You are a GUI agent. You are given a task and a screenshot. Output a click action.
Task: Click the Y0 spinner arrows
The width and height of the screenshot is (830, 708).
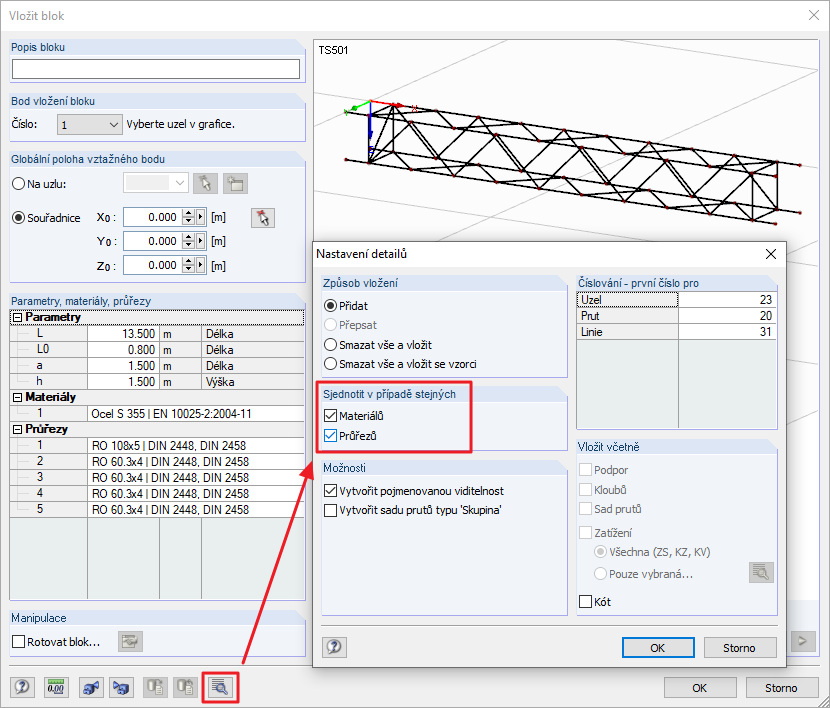click(x=188, y=241)
